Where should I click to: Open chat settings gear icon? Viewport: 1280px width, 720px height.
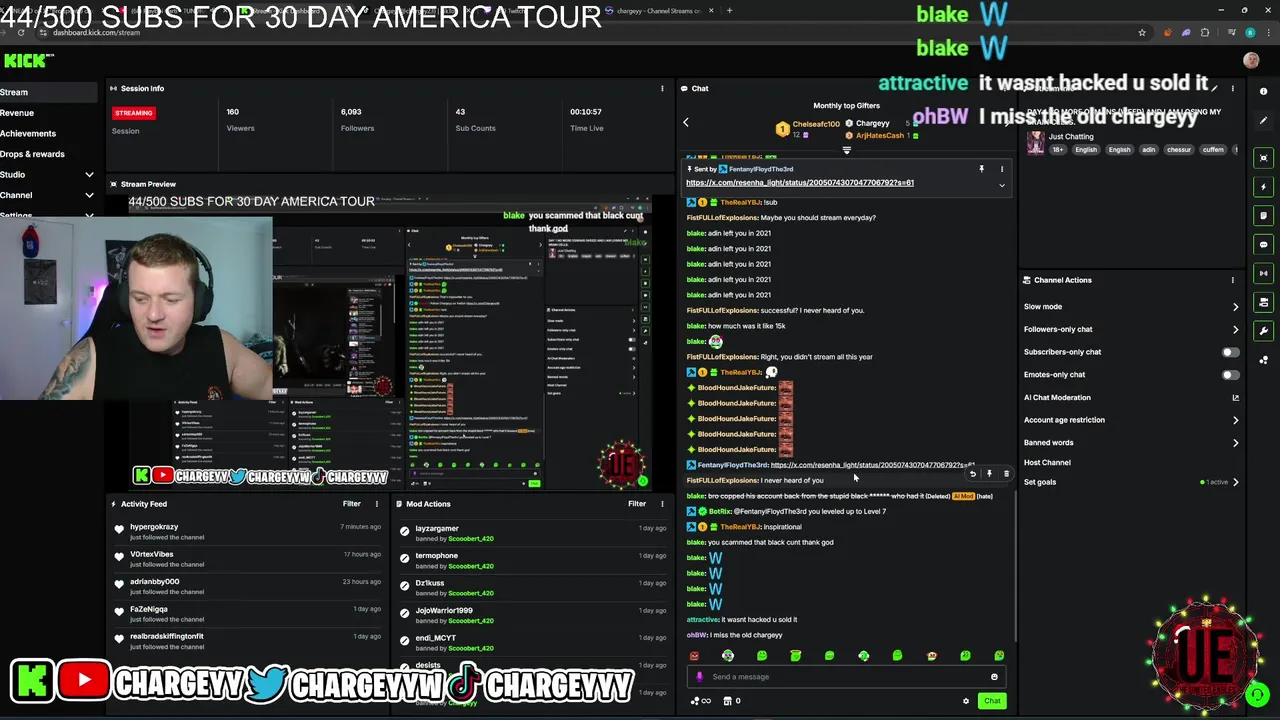[966, 701]
